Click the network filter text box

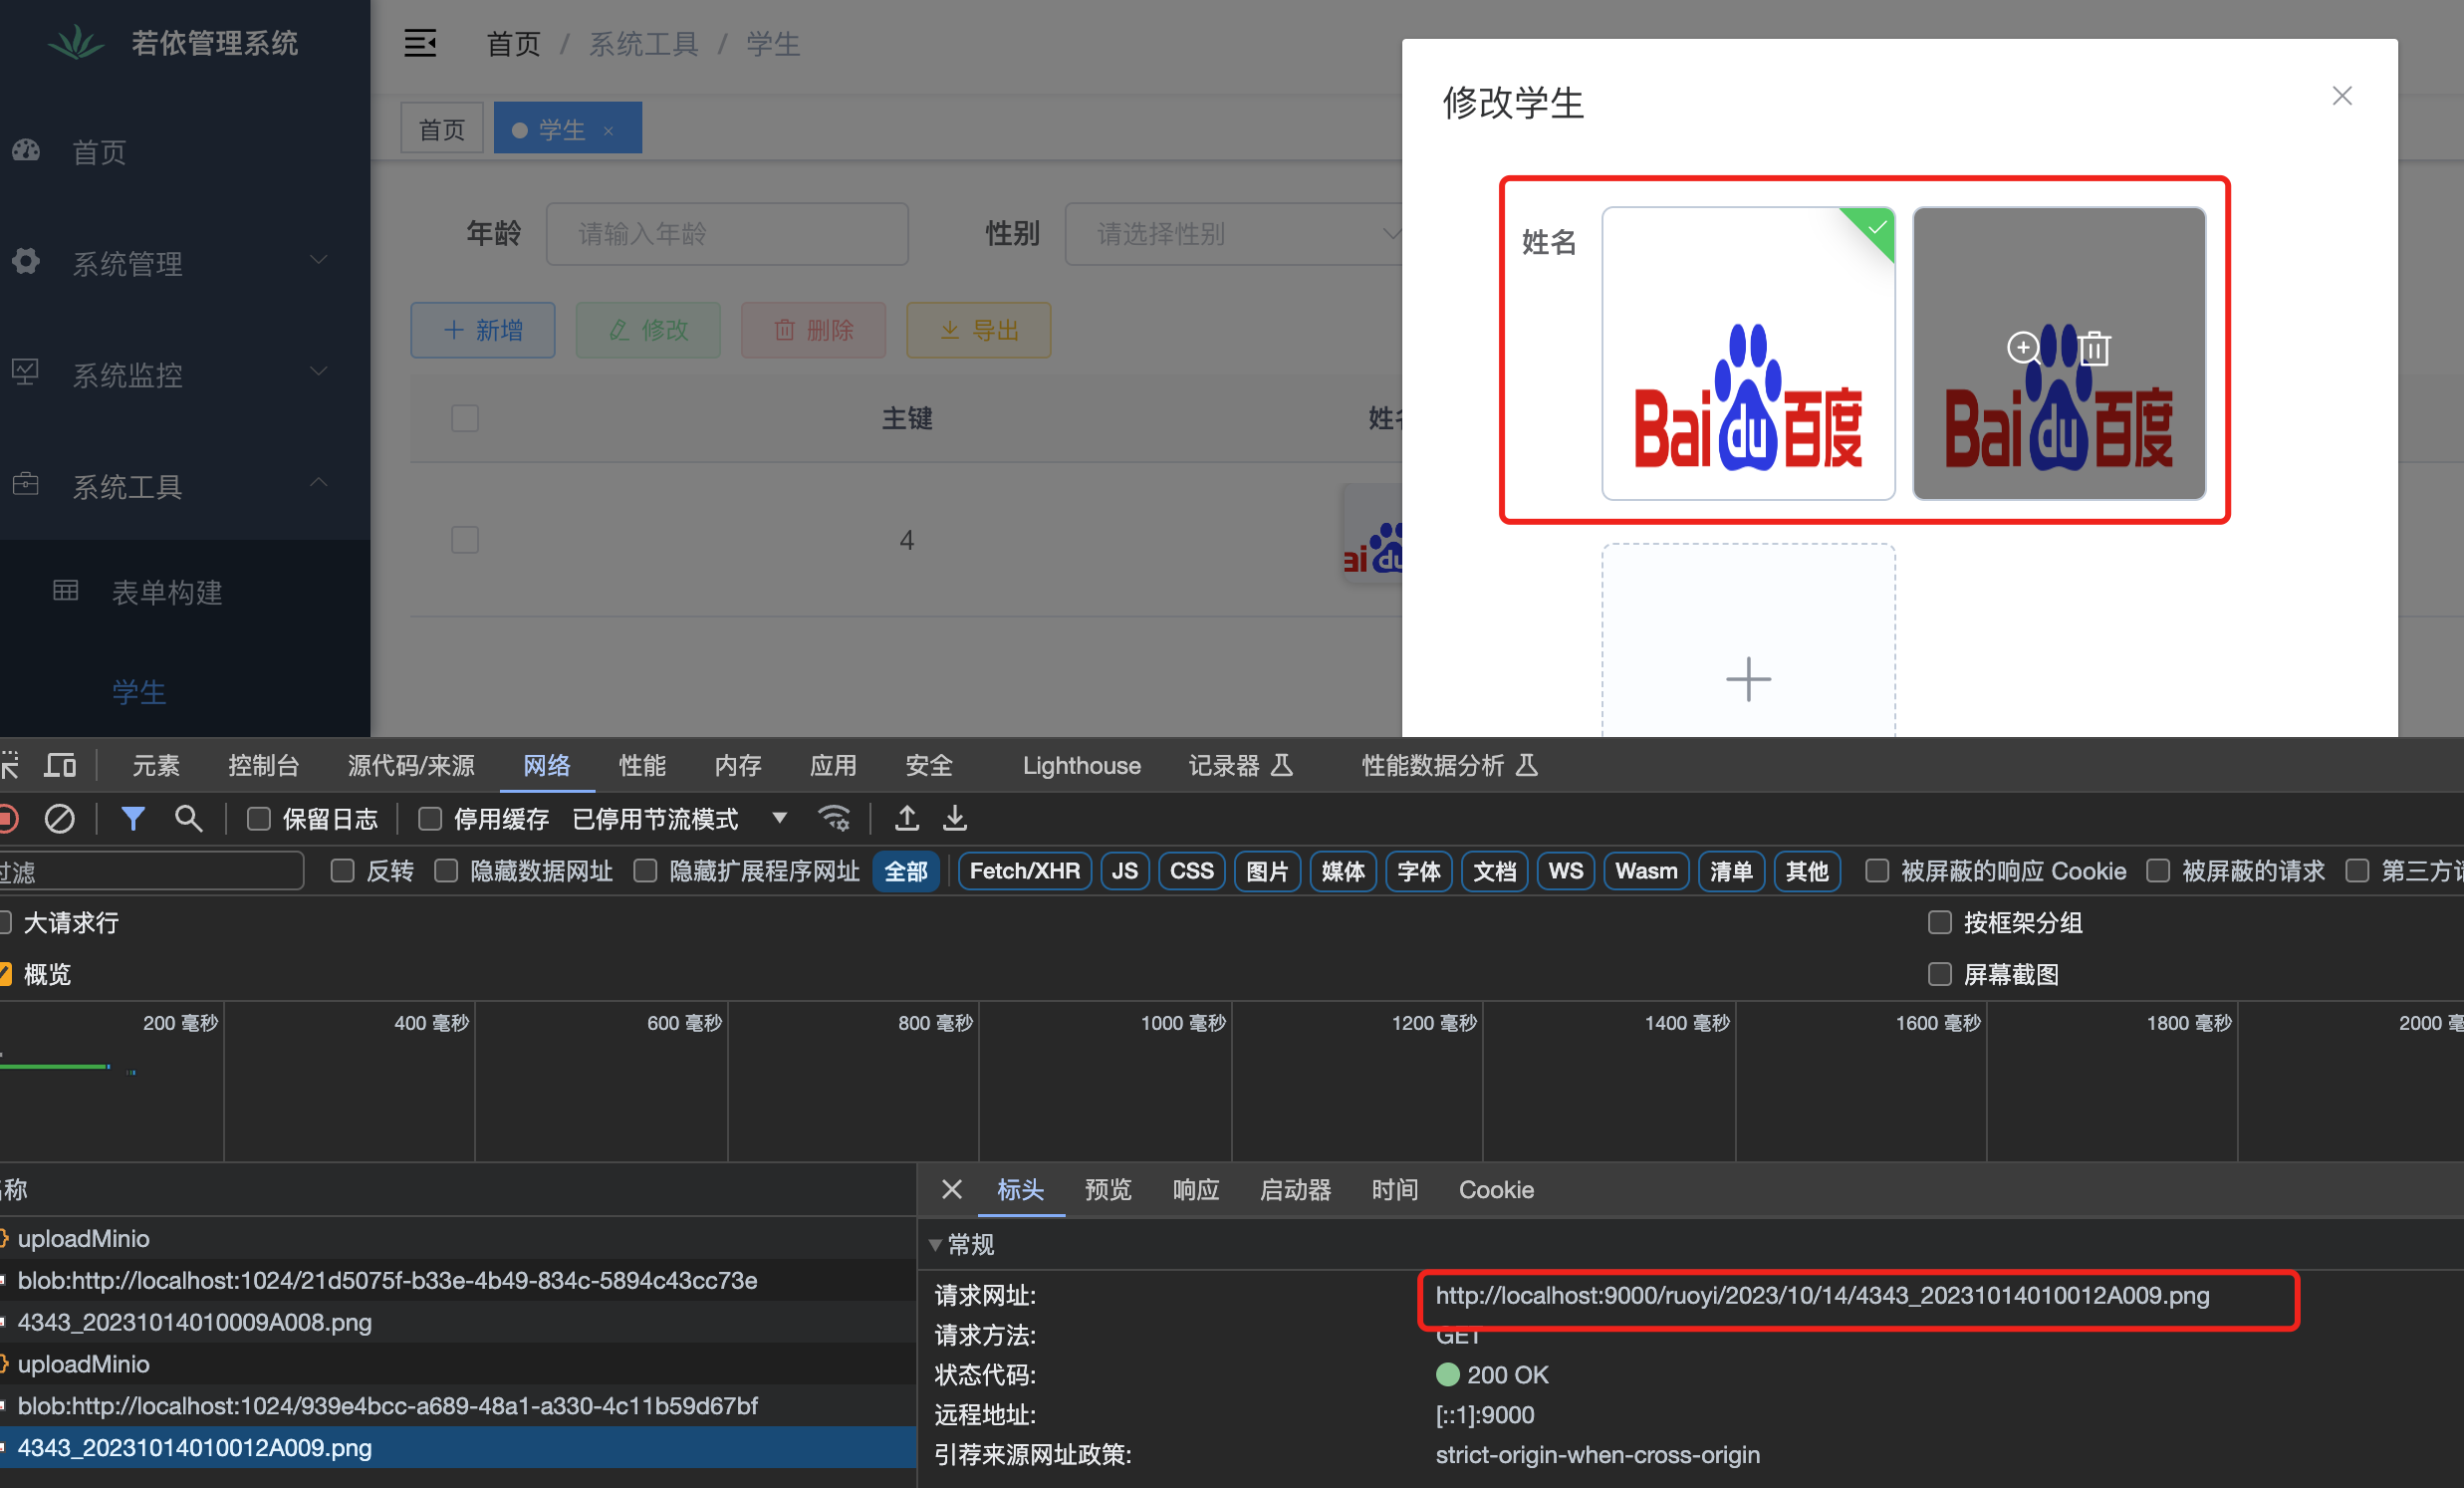click(x=151, y=871)
